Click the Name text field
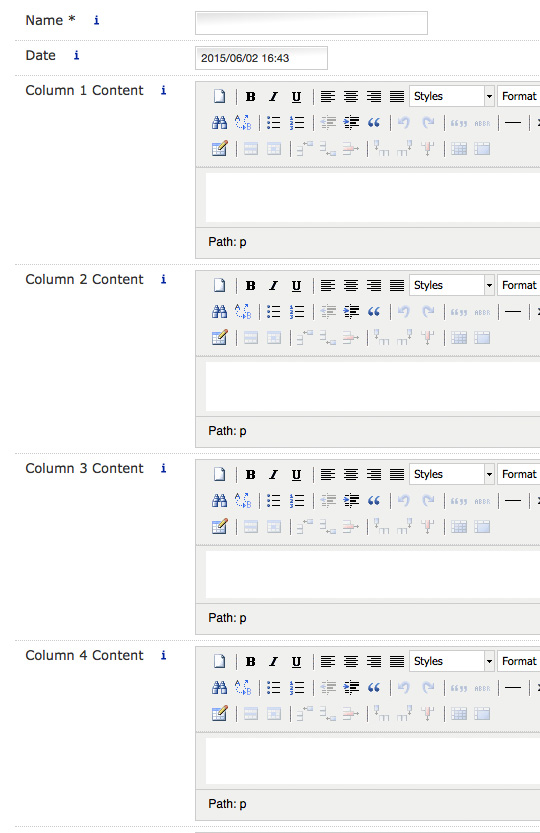This screenshot has width=540, height=833. pyautogui.click(x=311, y=23)
